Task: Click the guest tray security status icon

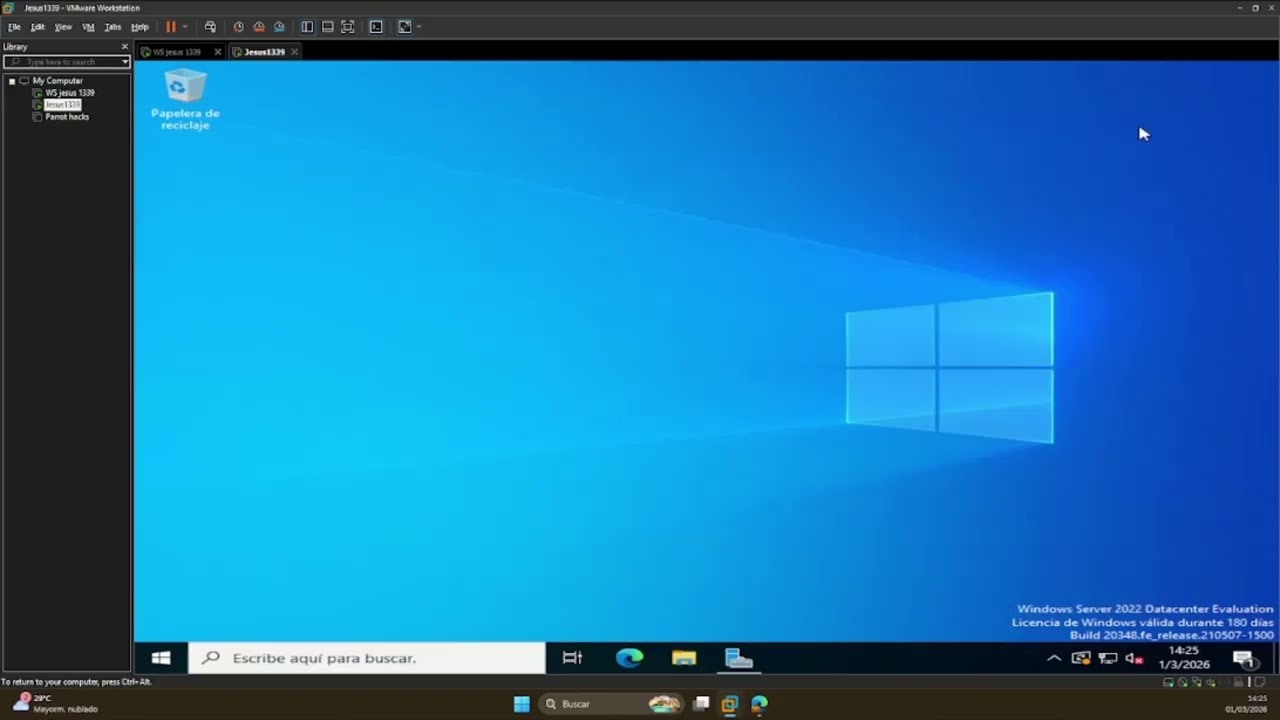Action: 1081,658
